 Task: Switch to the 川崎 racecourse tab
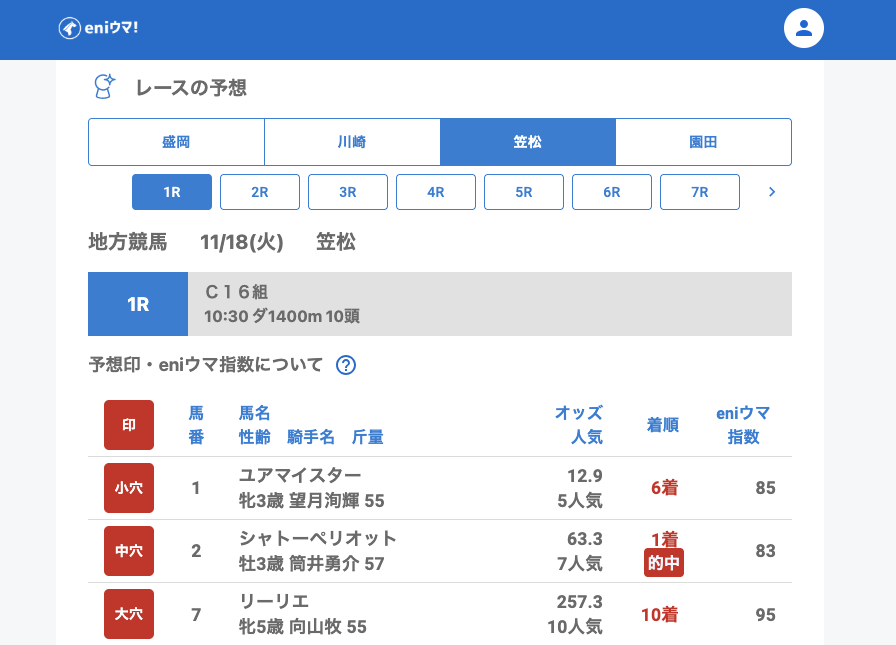coord(352,142)
